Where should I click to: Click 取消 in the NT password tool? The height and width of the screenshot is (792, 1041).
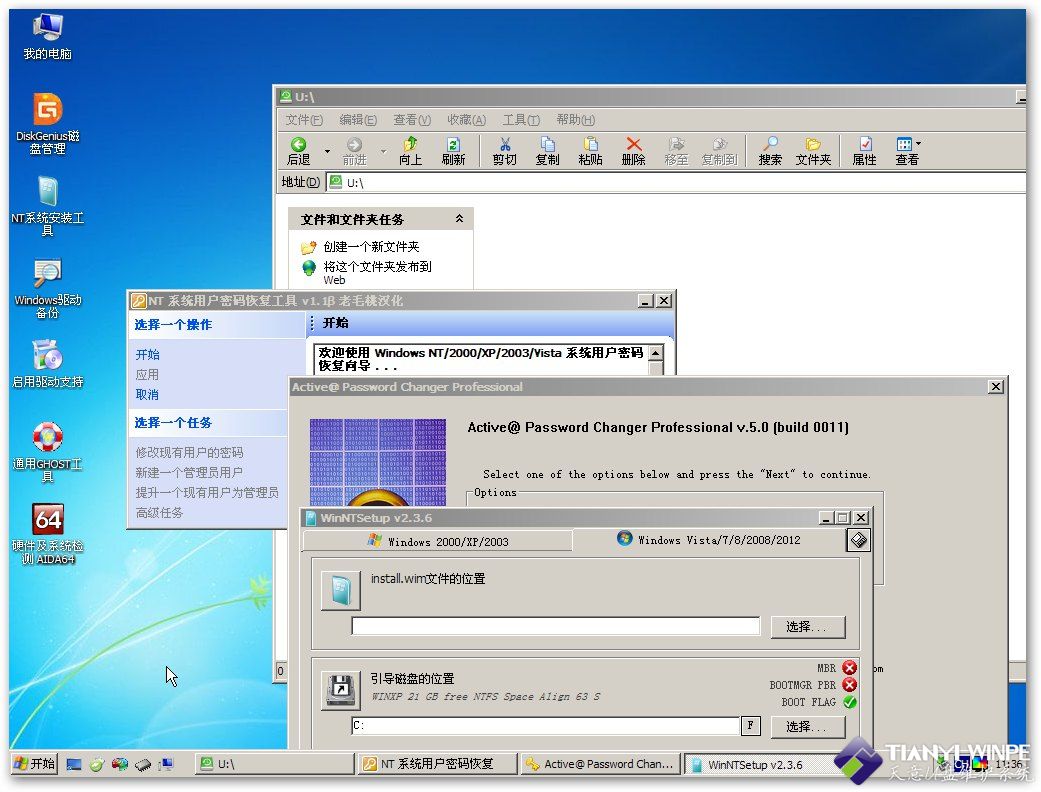147,394
